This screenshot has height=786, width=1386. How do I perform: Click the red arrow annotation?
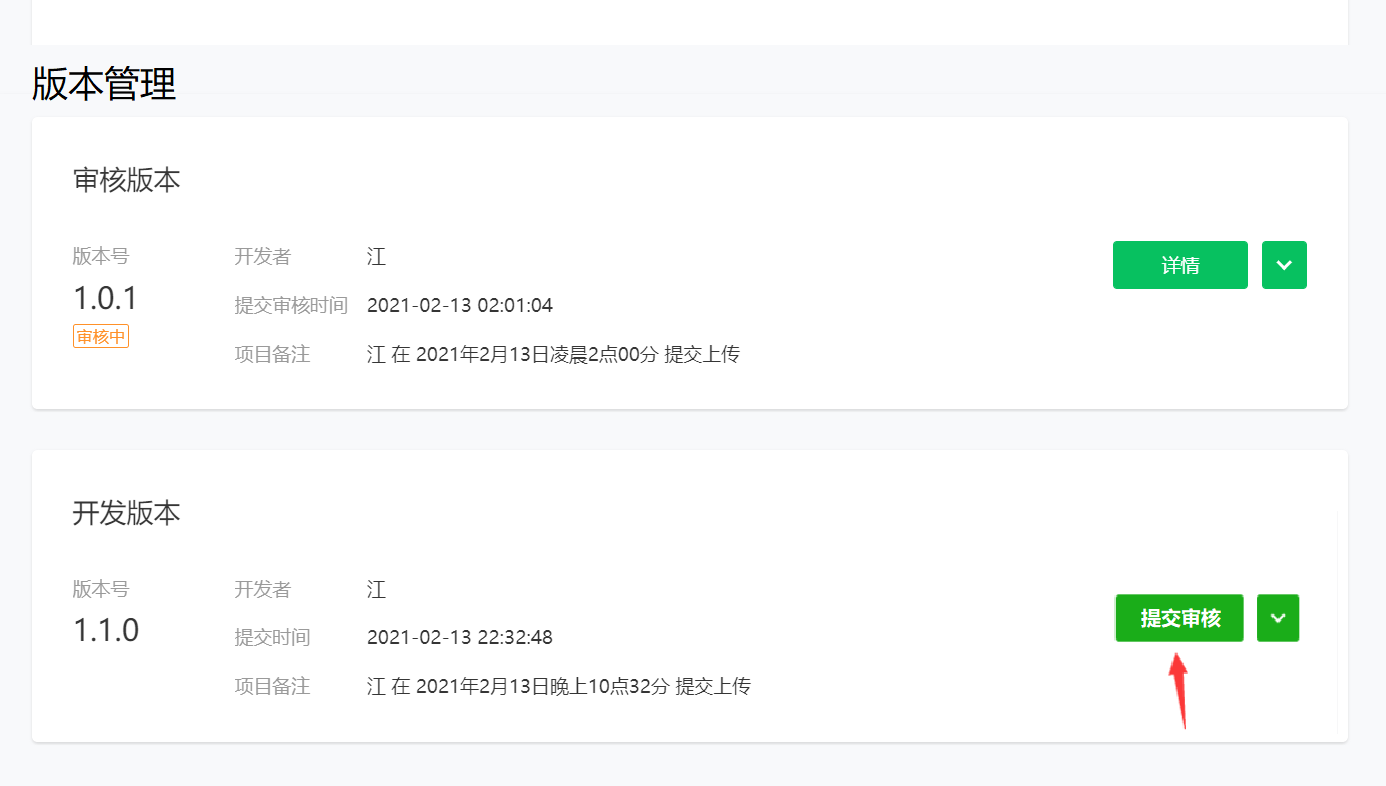pos(1180,690)
